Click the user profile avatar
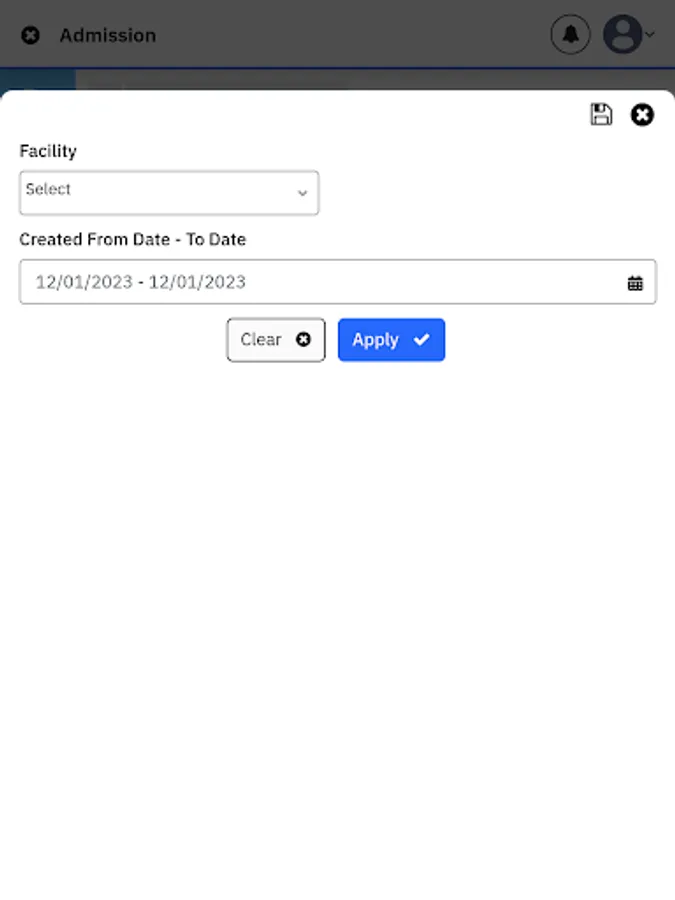Screen dimensions: 675x900 (623, 35)
